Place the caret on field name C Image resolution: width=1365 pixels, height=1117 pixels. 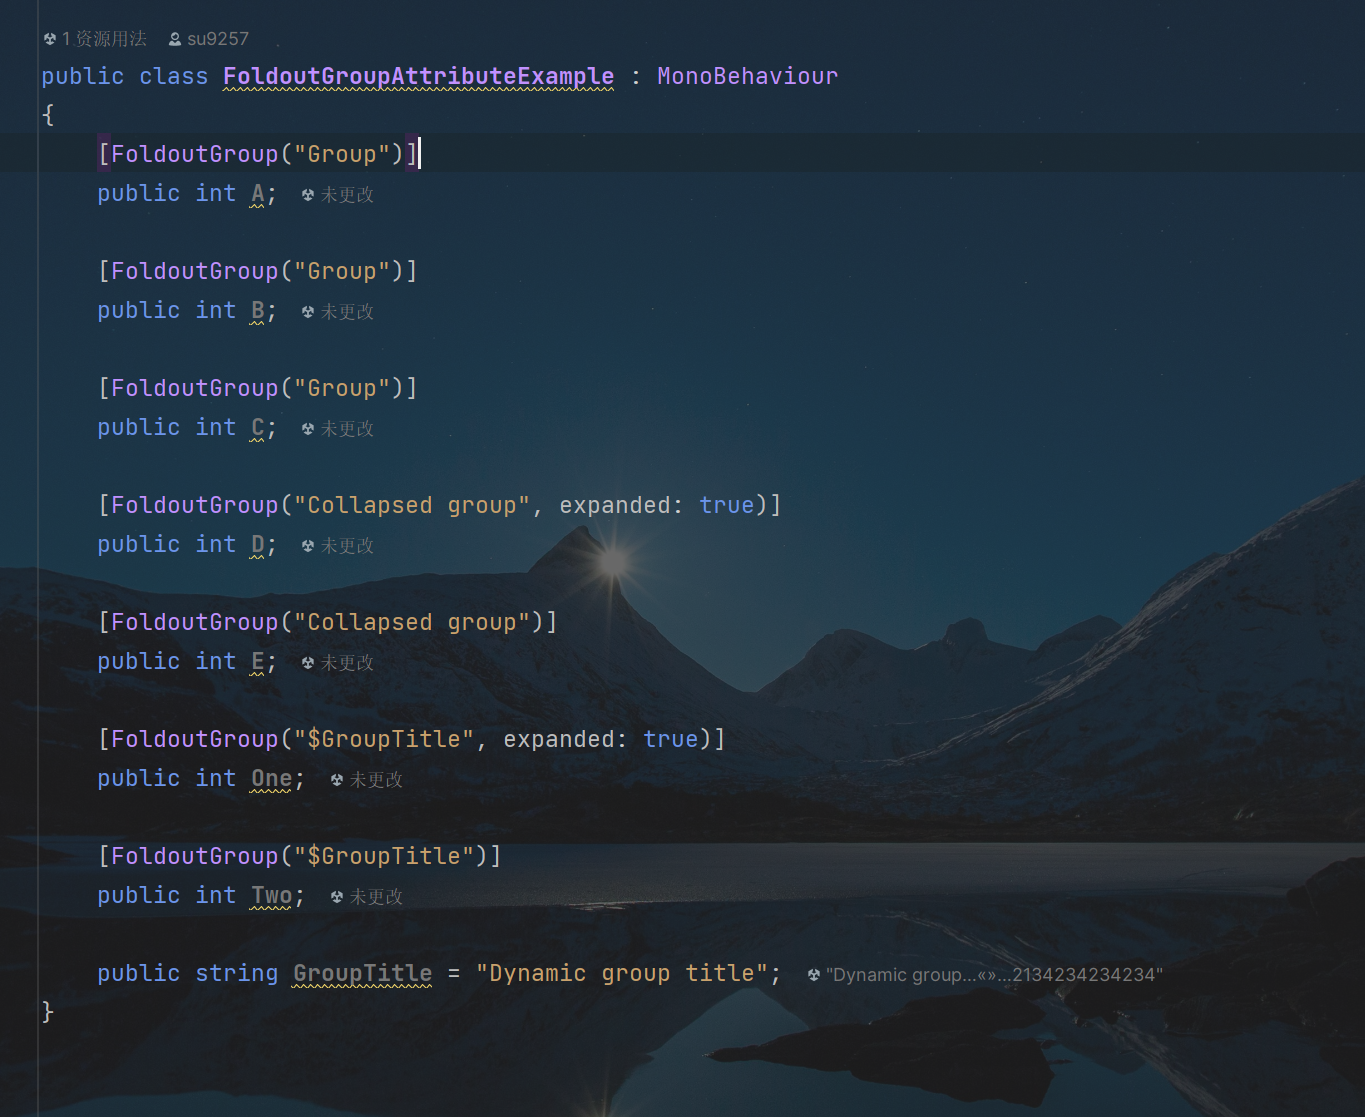click(x=258, y=427)
